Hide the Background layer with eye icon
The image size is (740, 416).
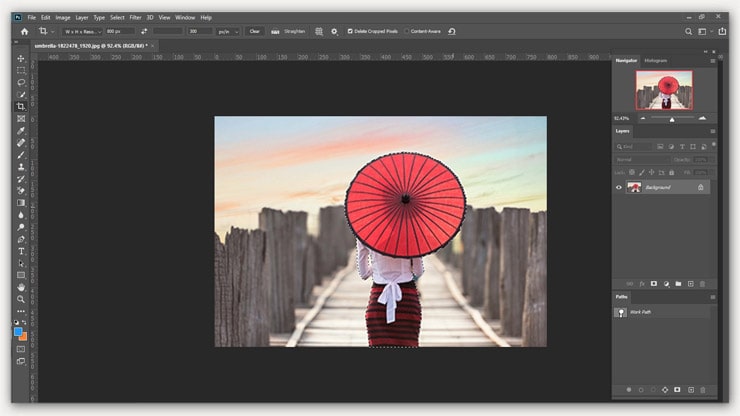619,187
